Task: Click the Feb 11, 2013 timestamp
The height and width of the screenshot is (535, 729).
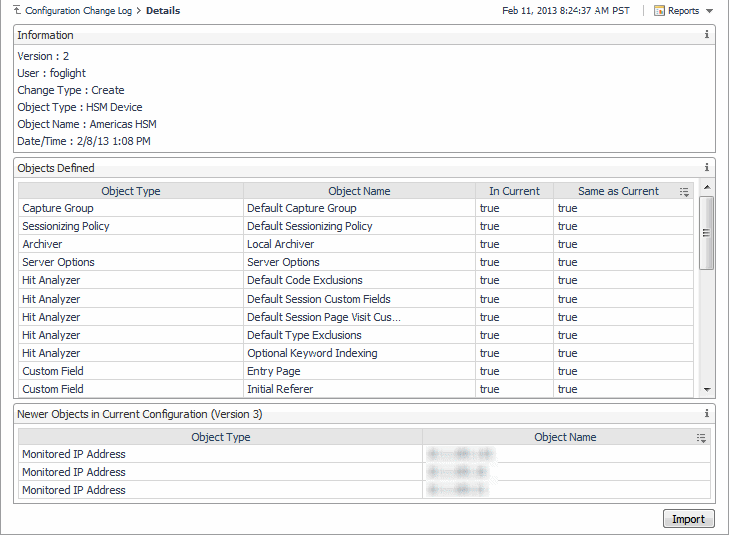Action: 566,11
